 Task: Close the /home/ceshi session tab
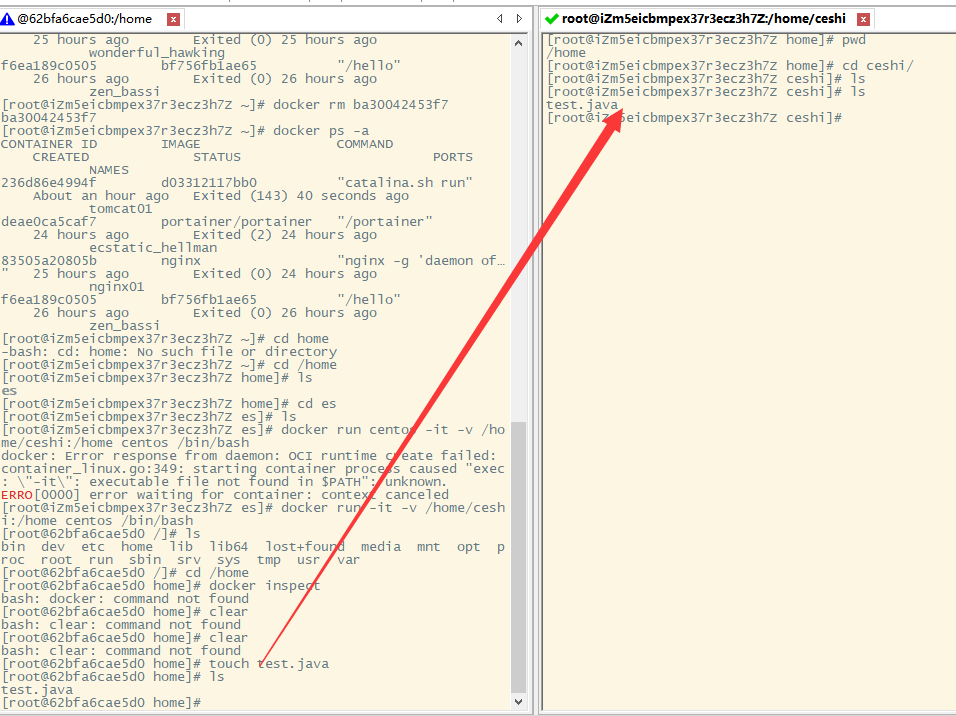(863, 20)
